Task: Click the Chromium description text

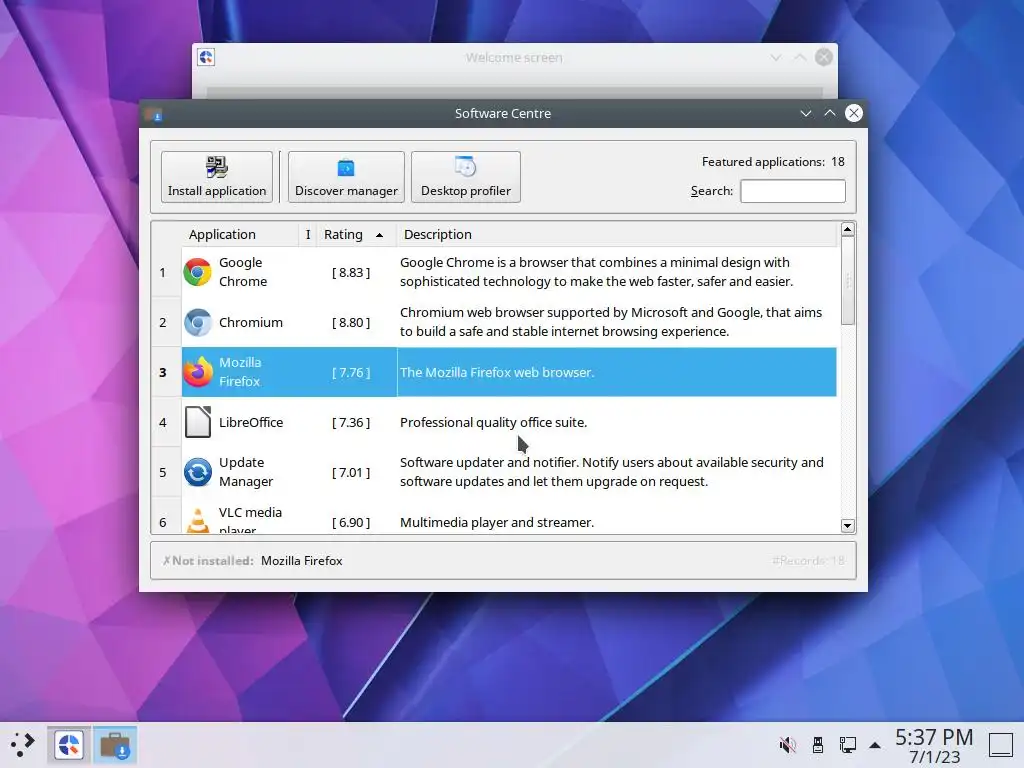Action: click(x=611, y=323)
